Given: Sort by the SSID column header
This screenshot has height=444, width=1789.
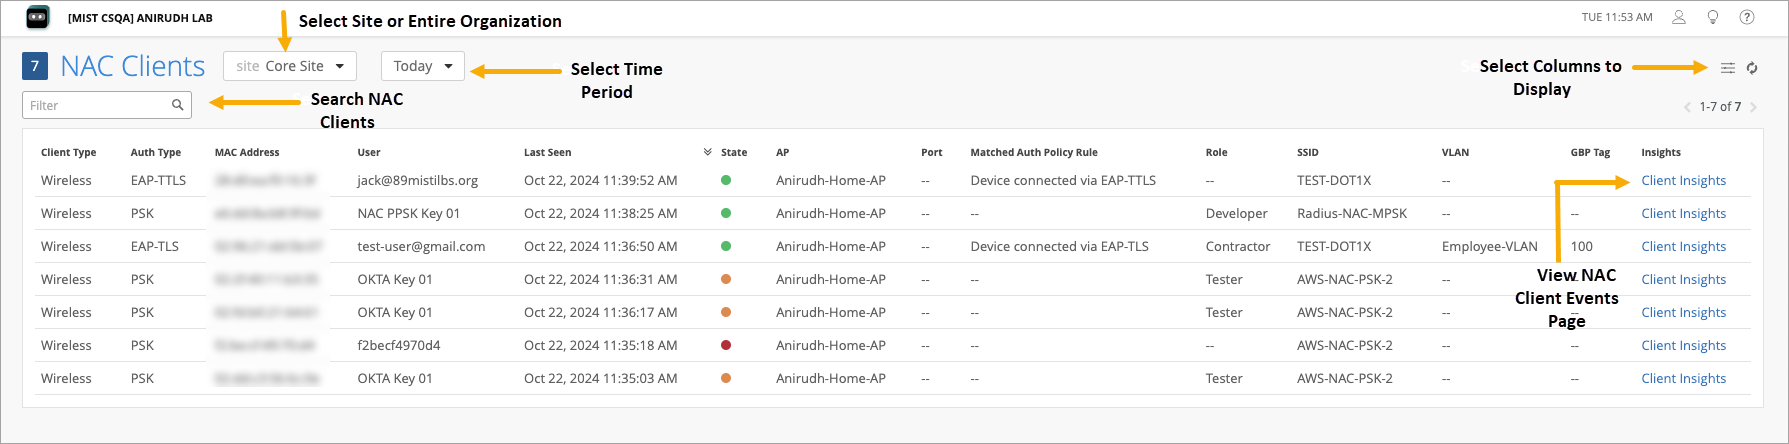Looking at the screenshot, I should 1307,153.
